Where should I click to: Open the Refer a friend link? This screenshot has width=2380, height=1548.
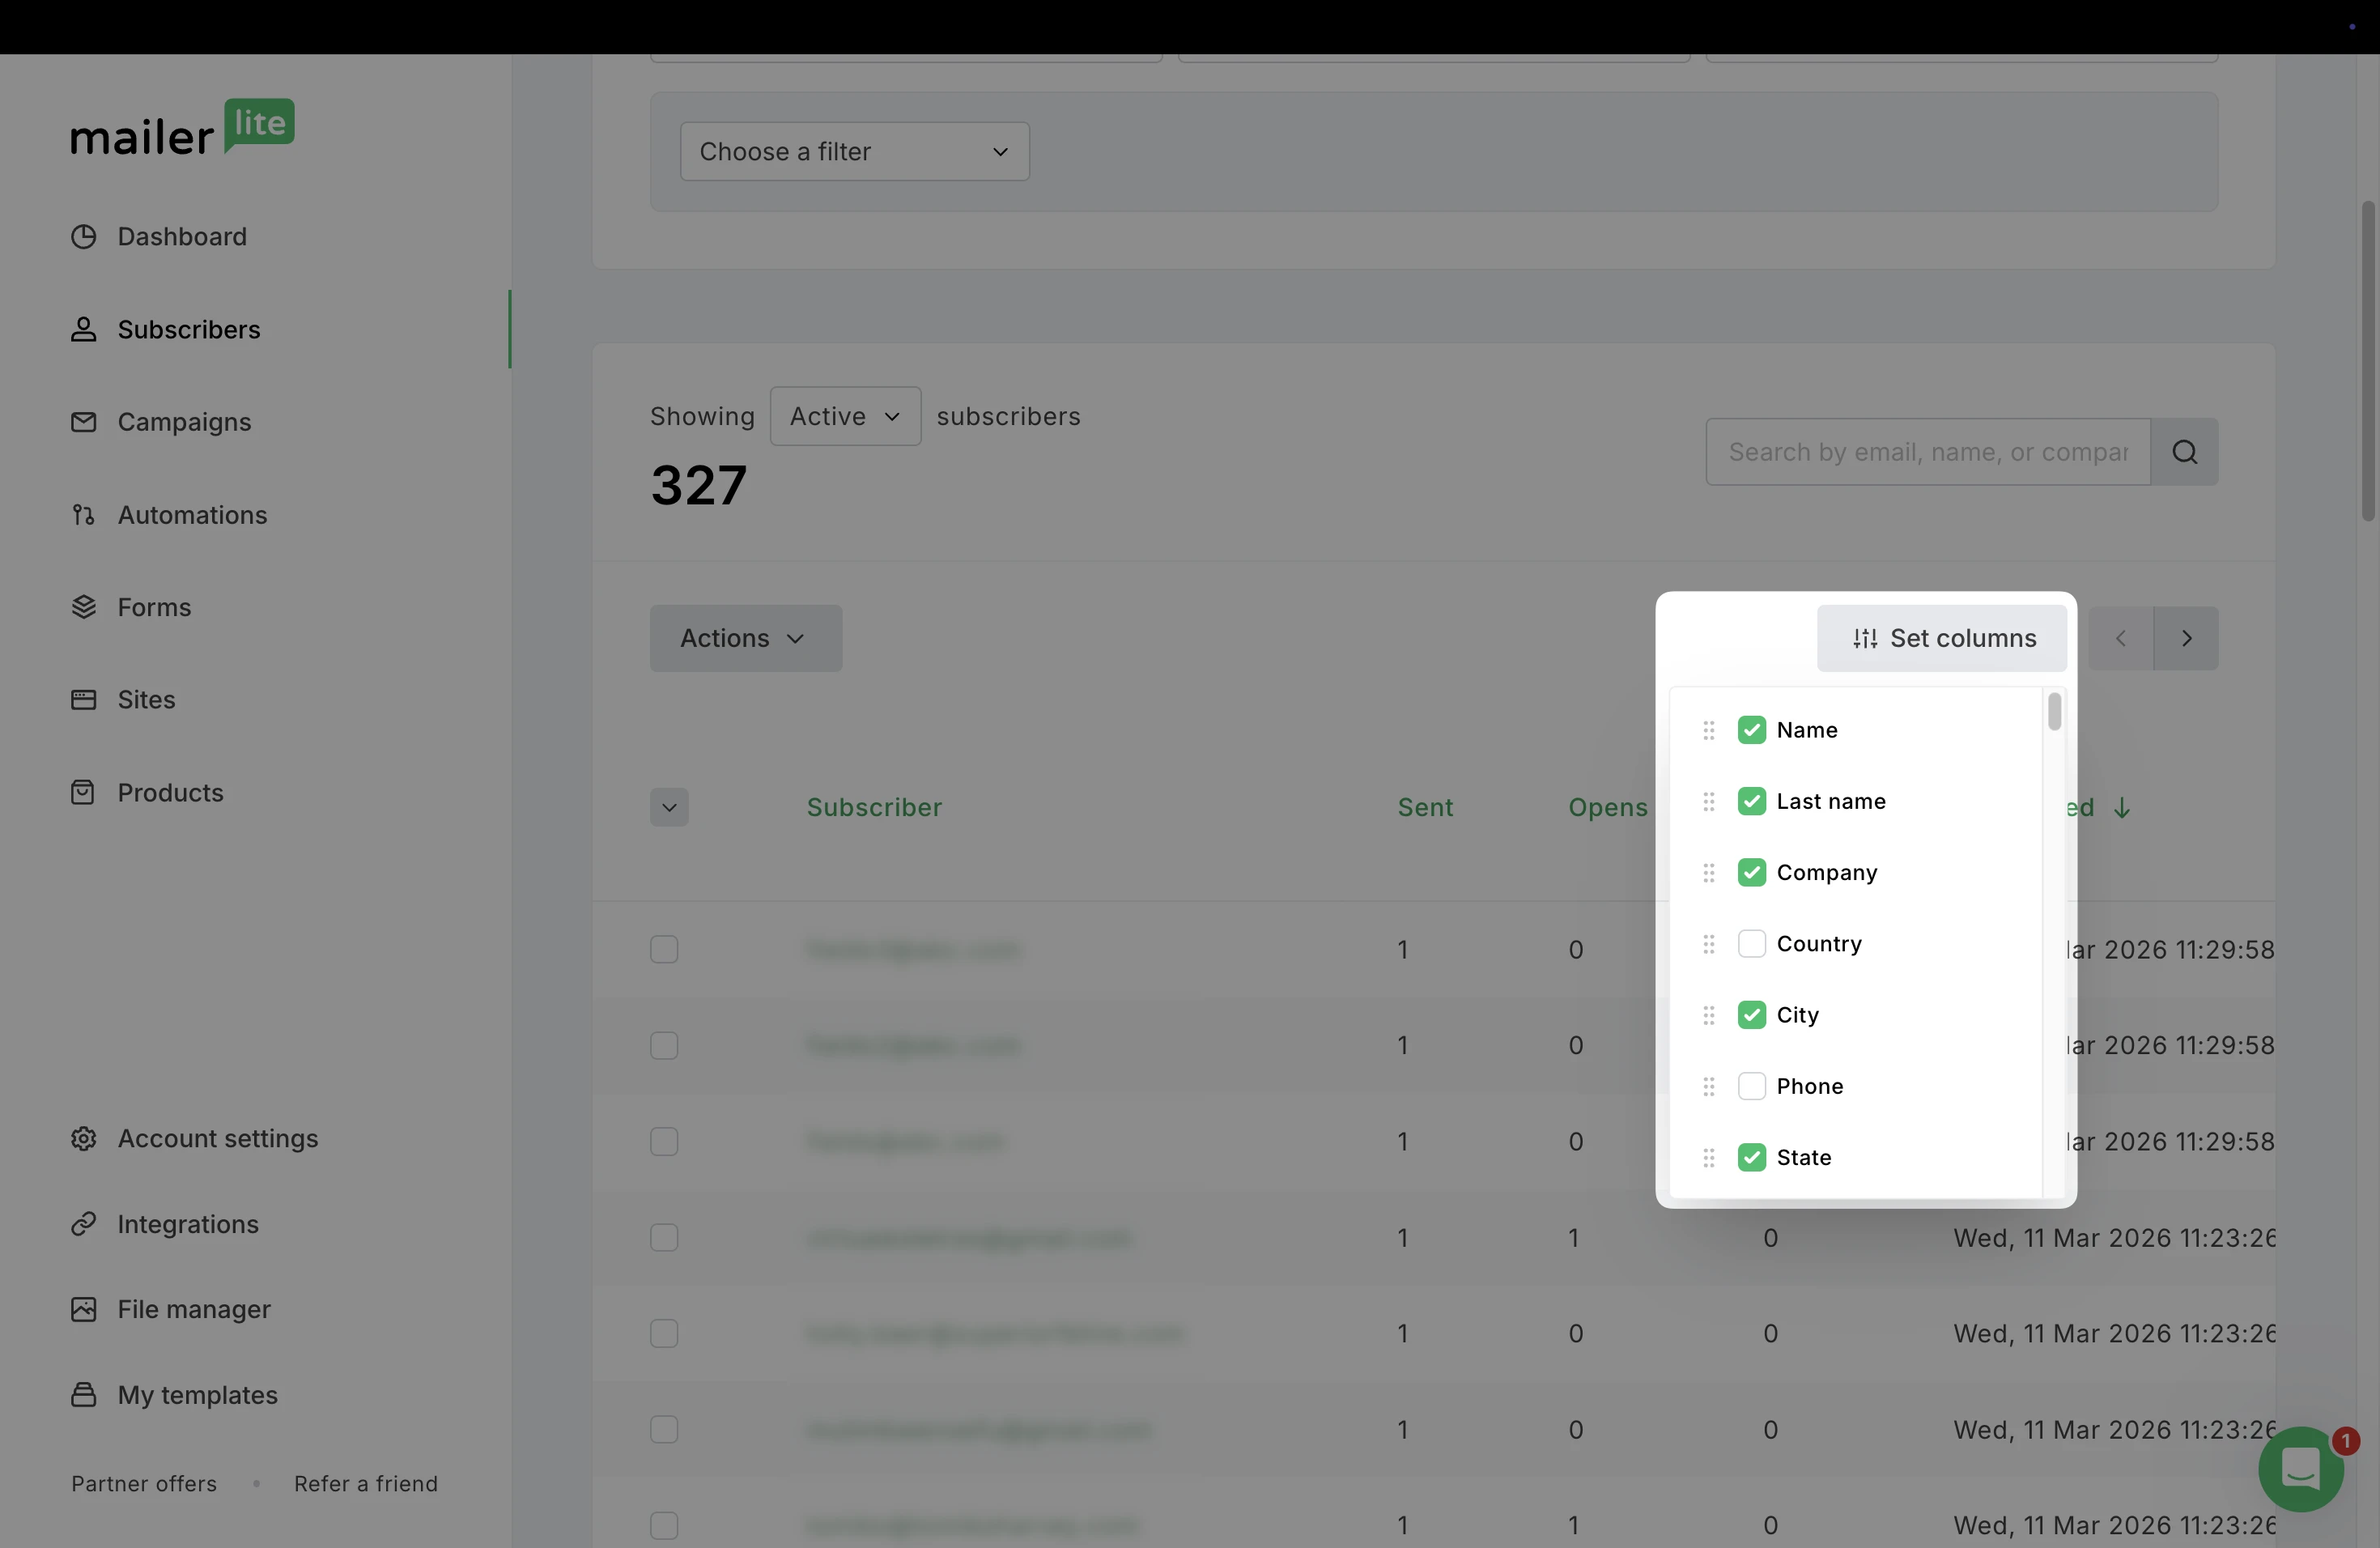click(x=365, y=1484)
